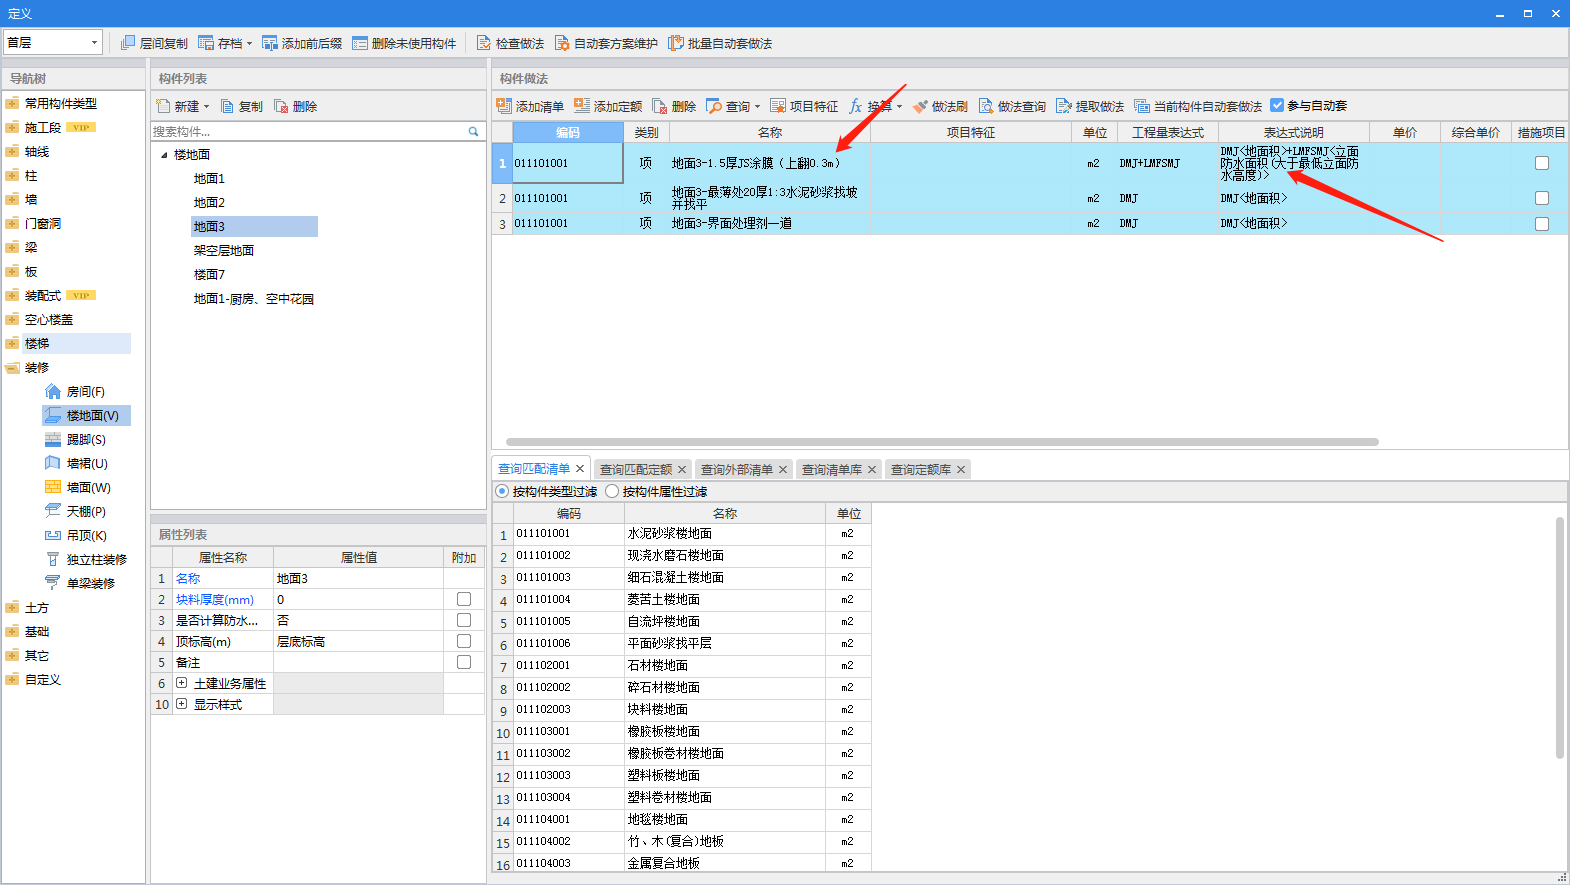1570x885 pixels.
Task: Select 楼面7 component
Action: tap(209, 275)
